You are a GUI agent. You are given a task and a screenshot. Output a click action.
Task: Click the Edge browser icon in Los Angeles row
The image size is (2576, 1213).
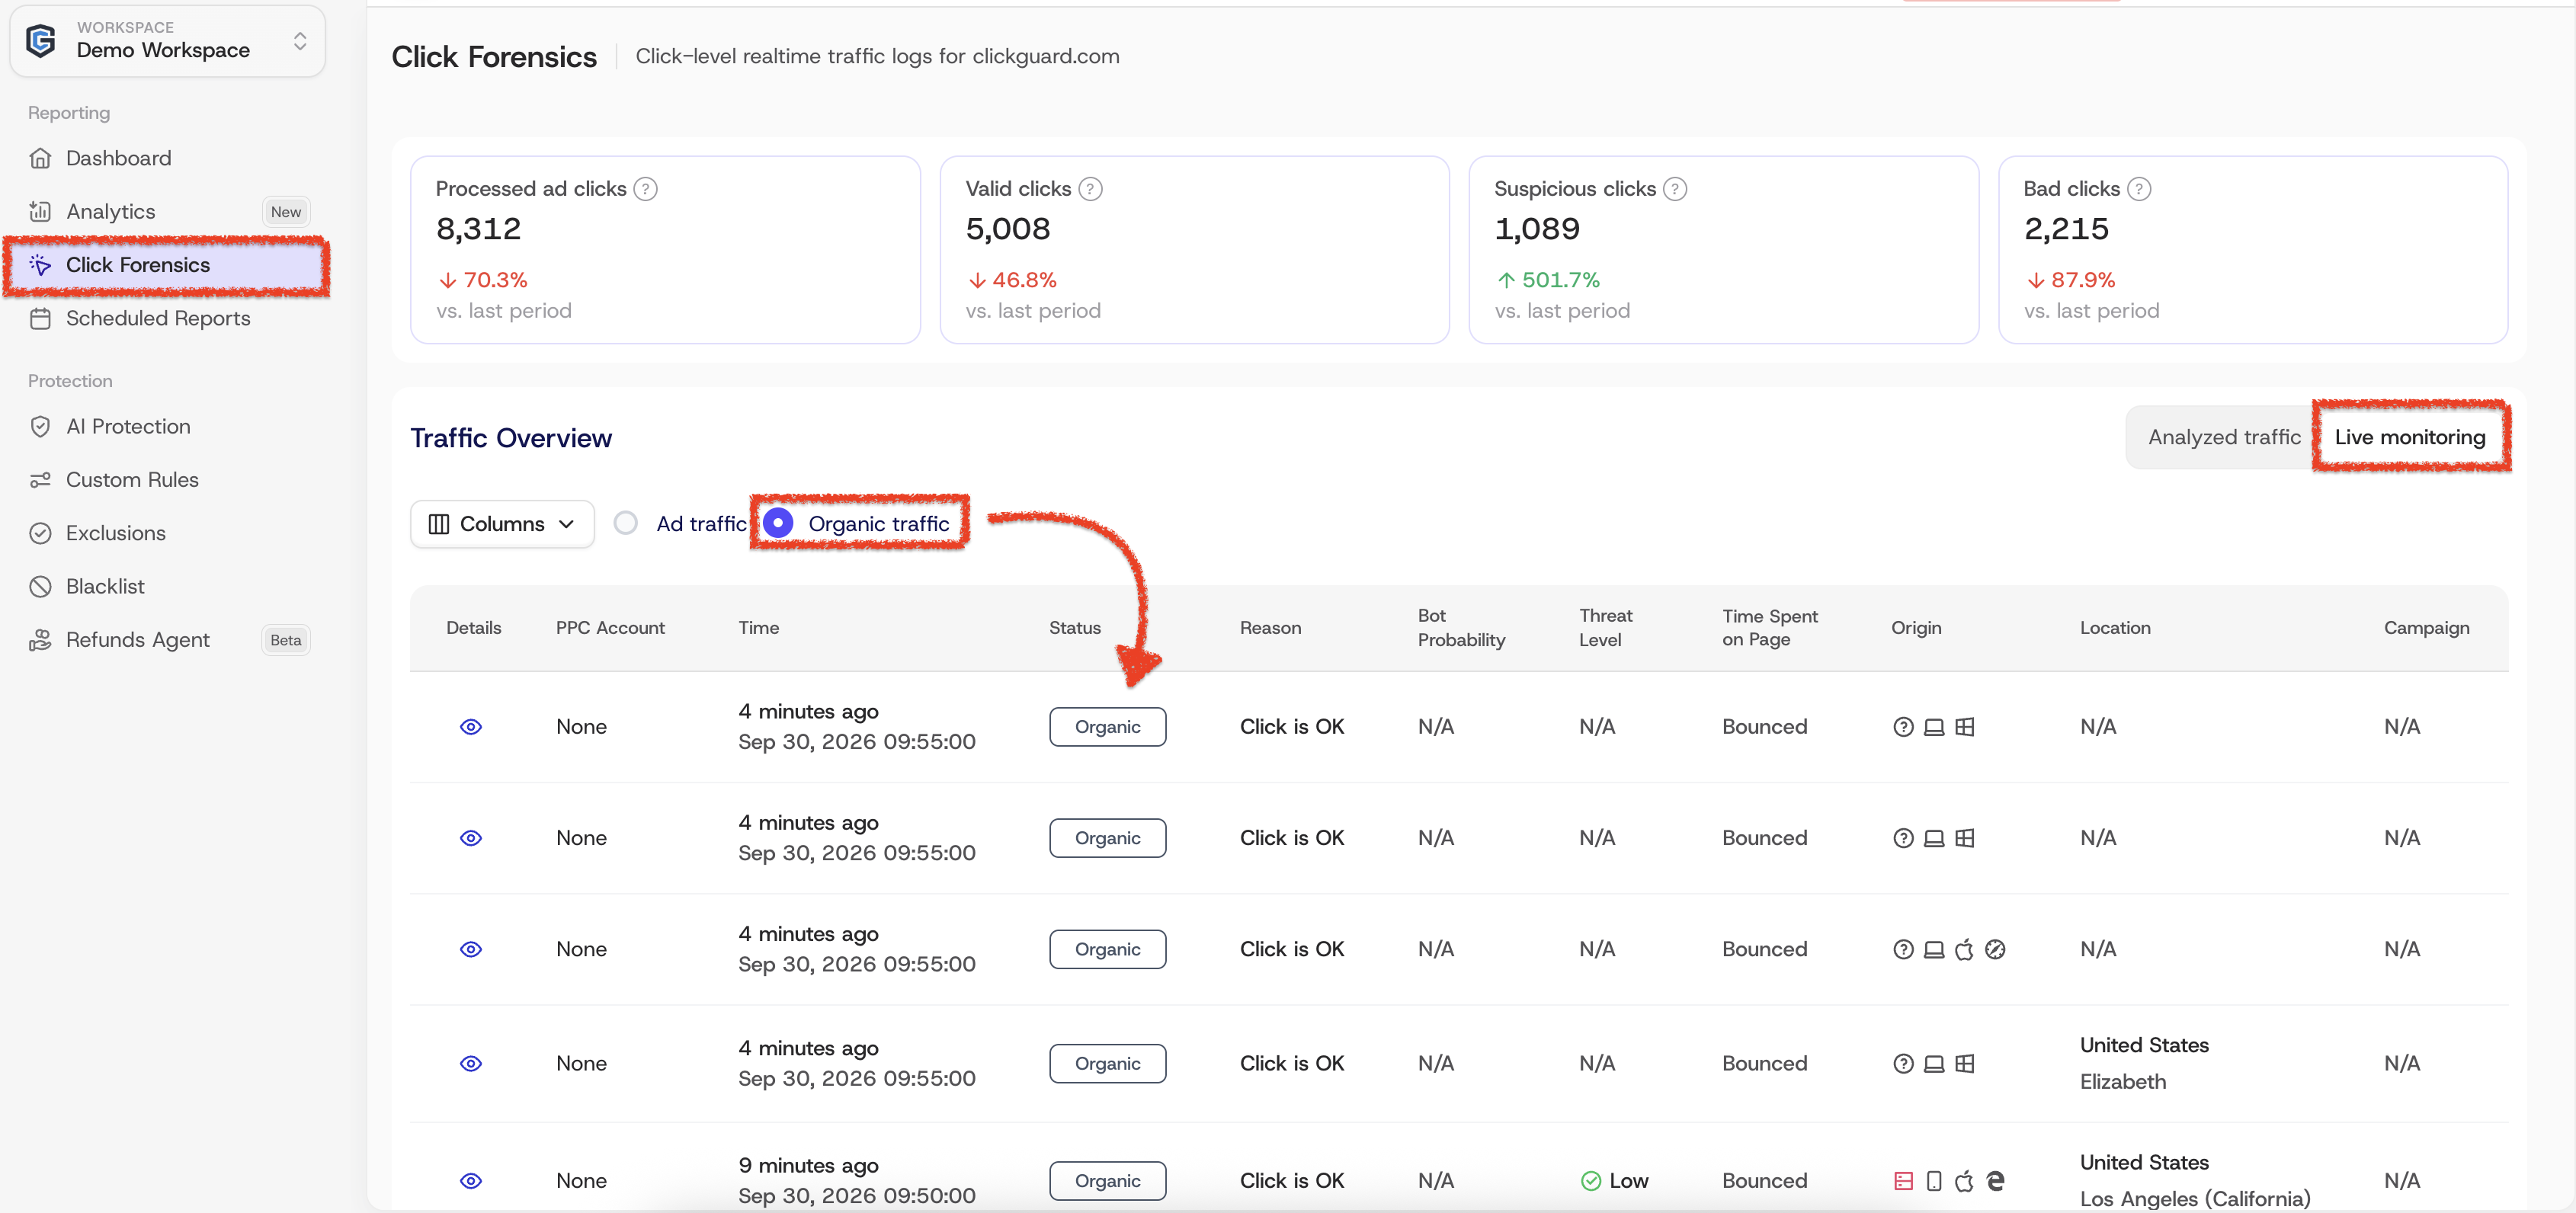[1995, 1181]
